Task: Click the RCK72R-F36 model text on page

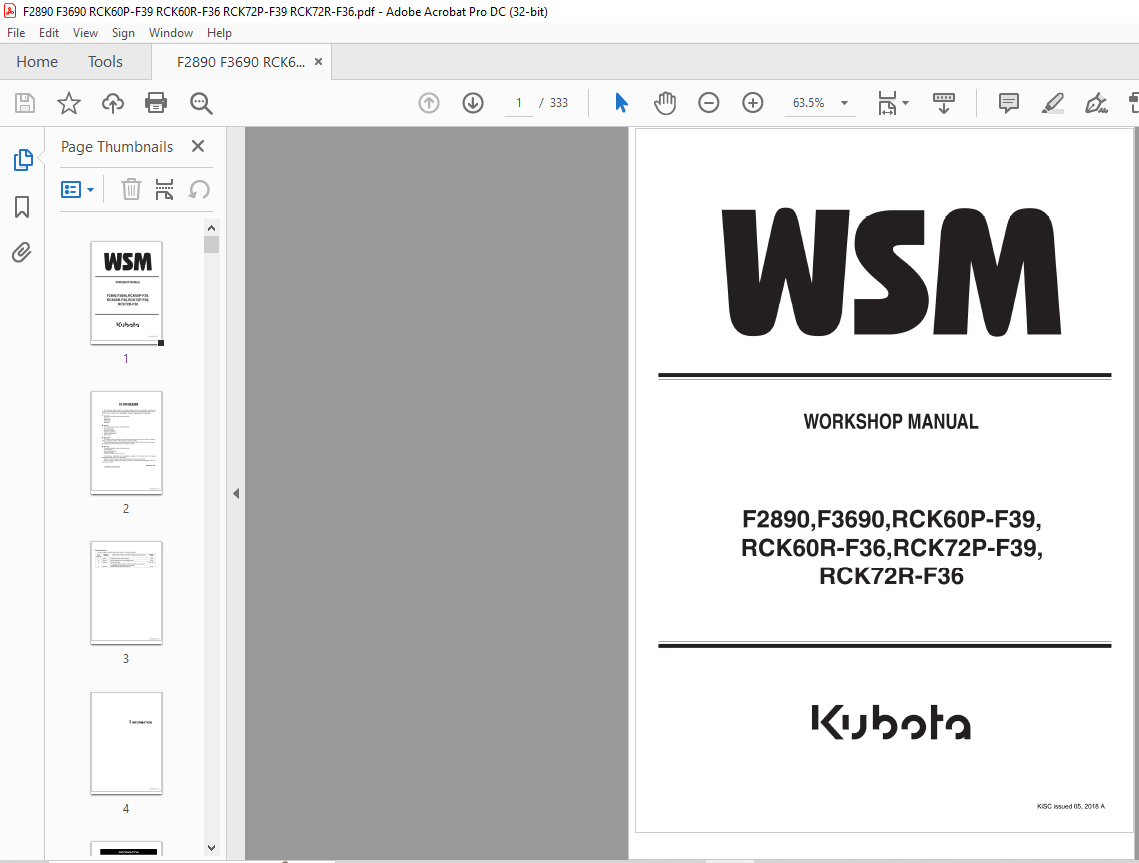Action: tap(891, 576)
